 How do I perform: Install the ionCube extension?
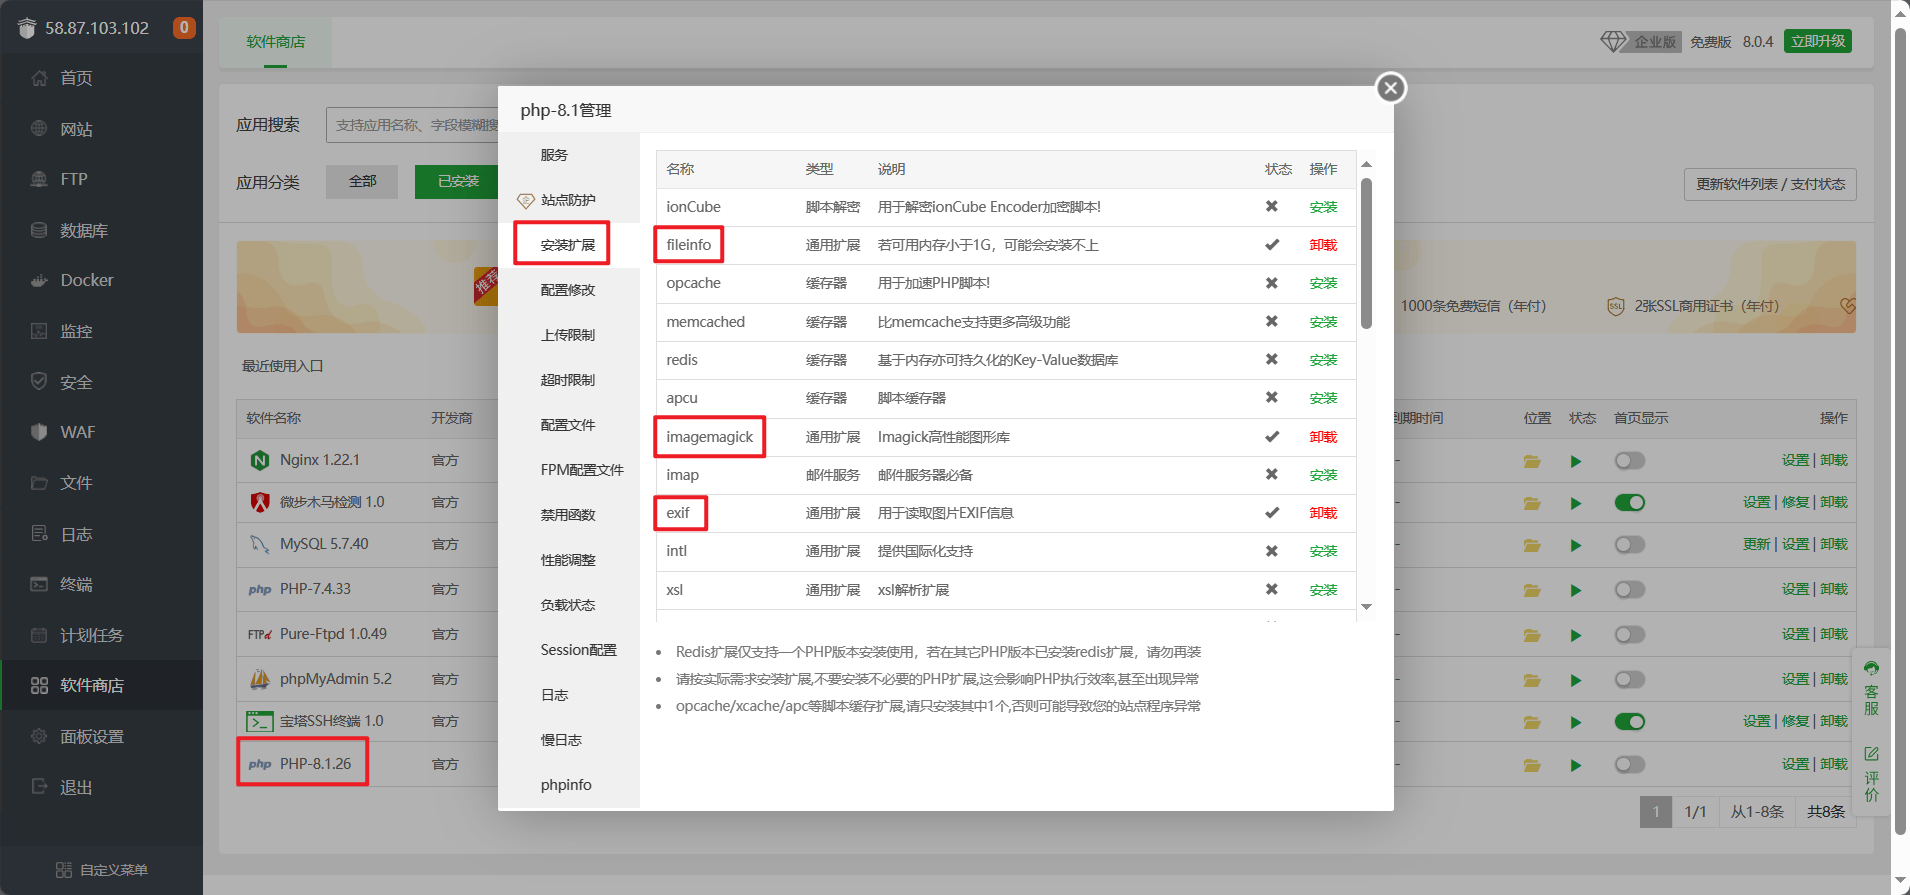1323,207
